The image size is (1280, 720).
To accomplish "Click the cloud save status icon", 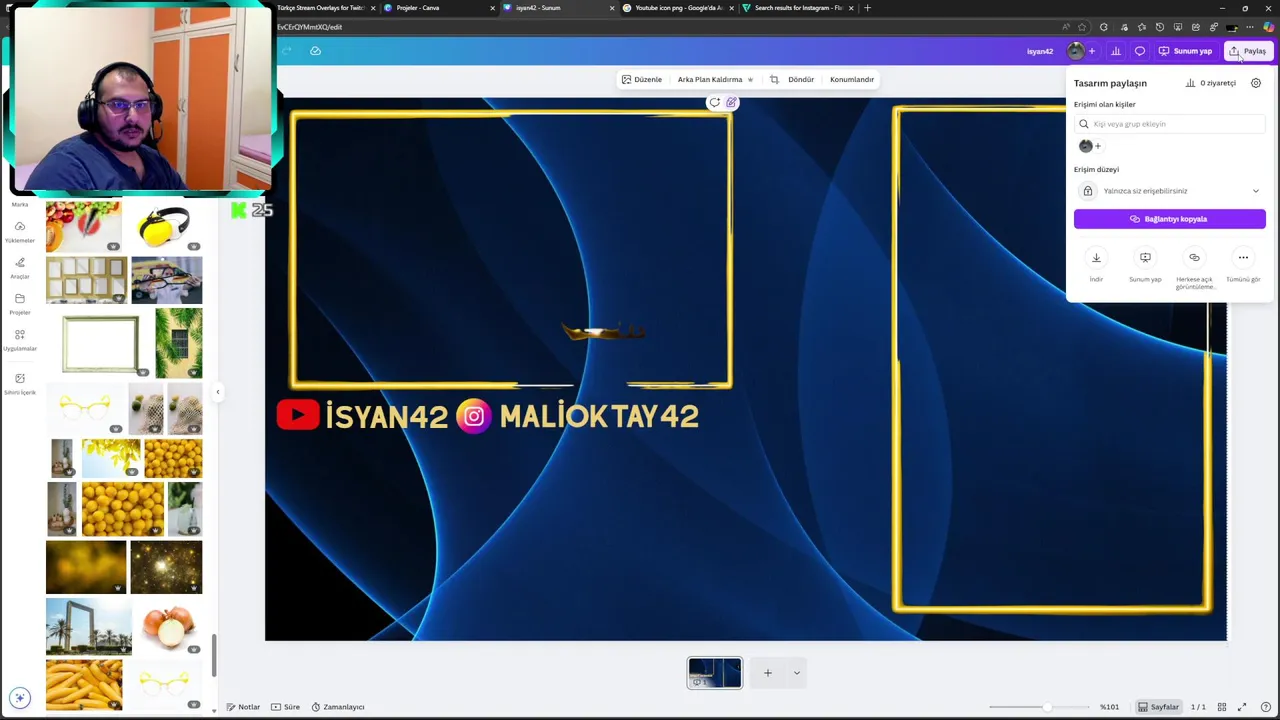I will coord(315,51).
